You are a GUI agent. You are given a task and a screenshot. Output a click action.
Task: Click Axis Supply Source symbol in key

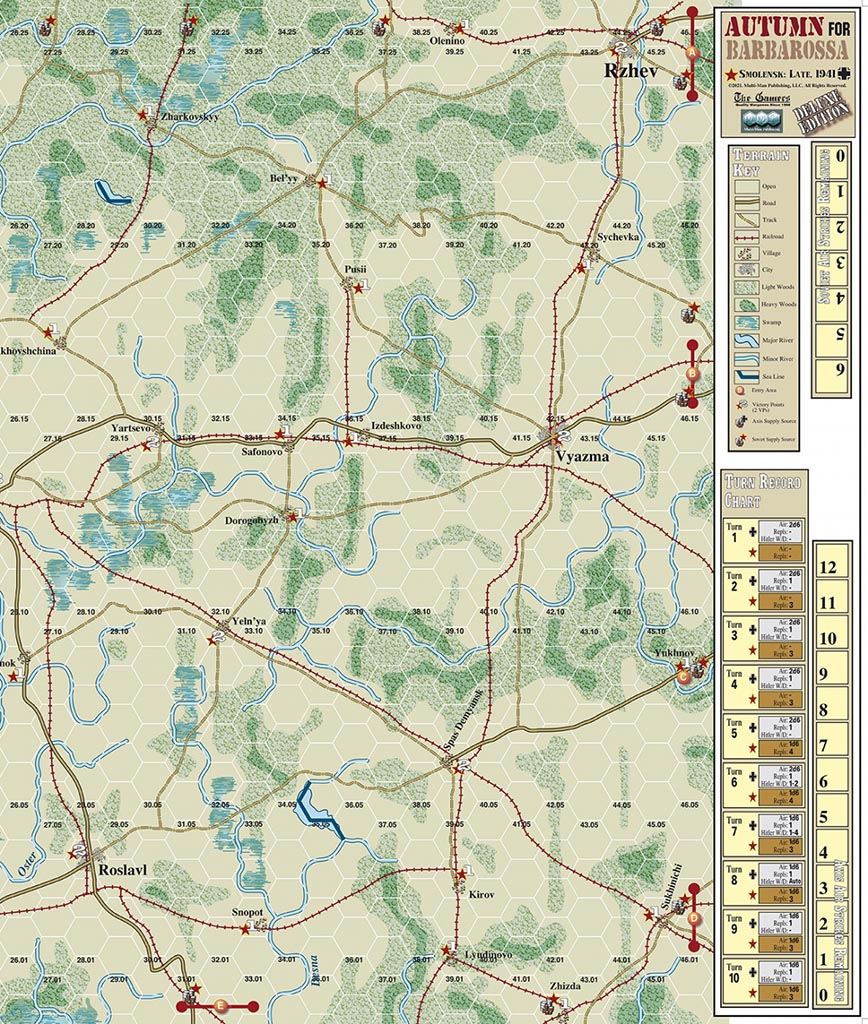743,422
